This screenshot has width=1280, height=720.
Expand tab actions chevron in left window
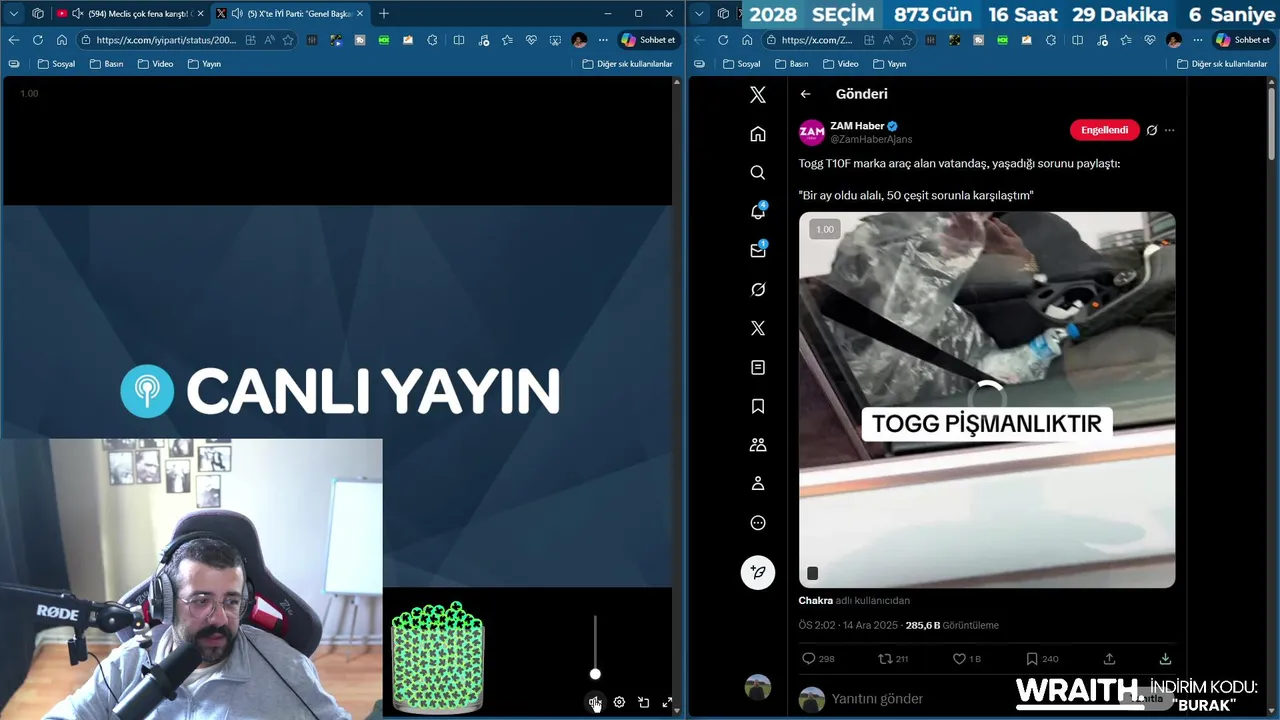(x=14, y=14)
